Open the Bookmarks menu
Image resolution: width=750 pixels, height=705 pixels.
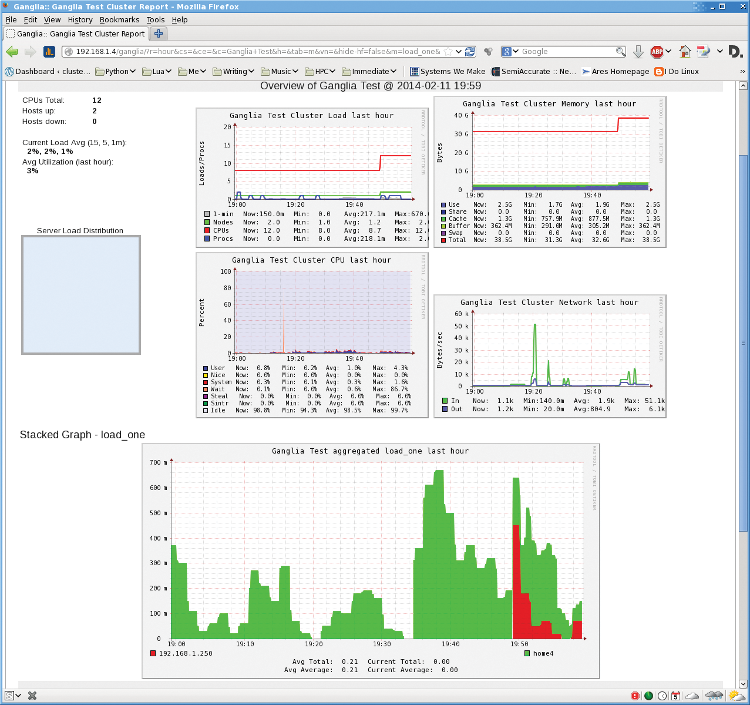pyautogui.click(x=119, y=19)
